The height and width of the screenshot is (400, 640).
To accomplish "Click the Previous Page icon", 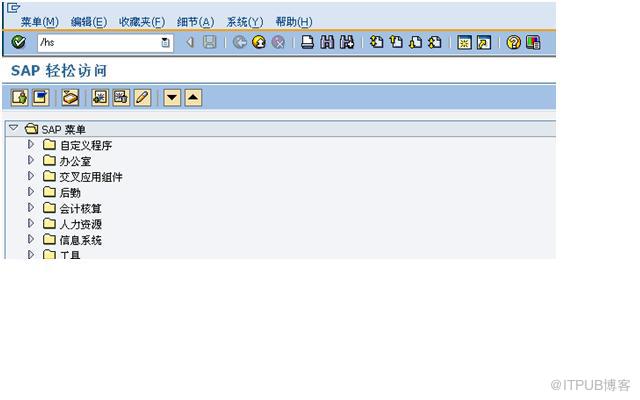I will pyautogui.click(x=396, y=42).
